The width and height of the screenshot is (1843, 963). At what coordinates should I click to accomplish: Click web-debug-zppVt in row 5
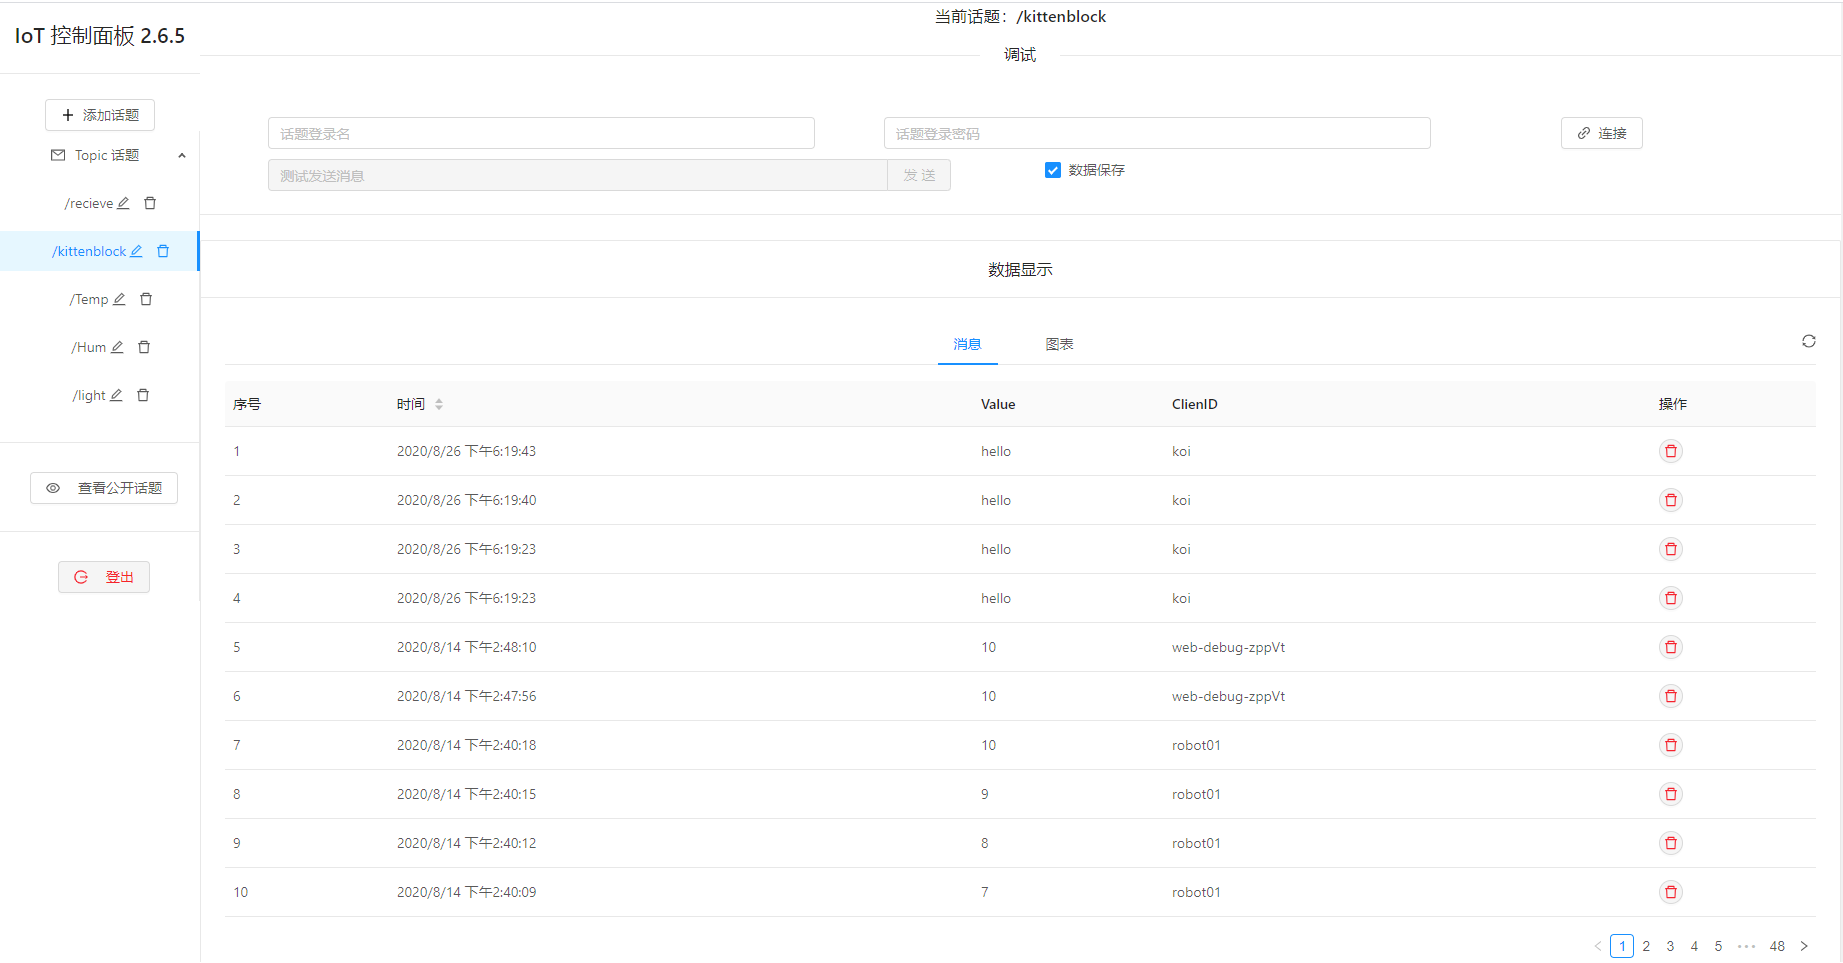(1228, 647)
